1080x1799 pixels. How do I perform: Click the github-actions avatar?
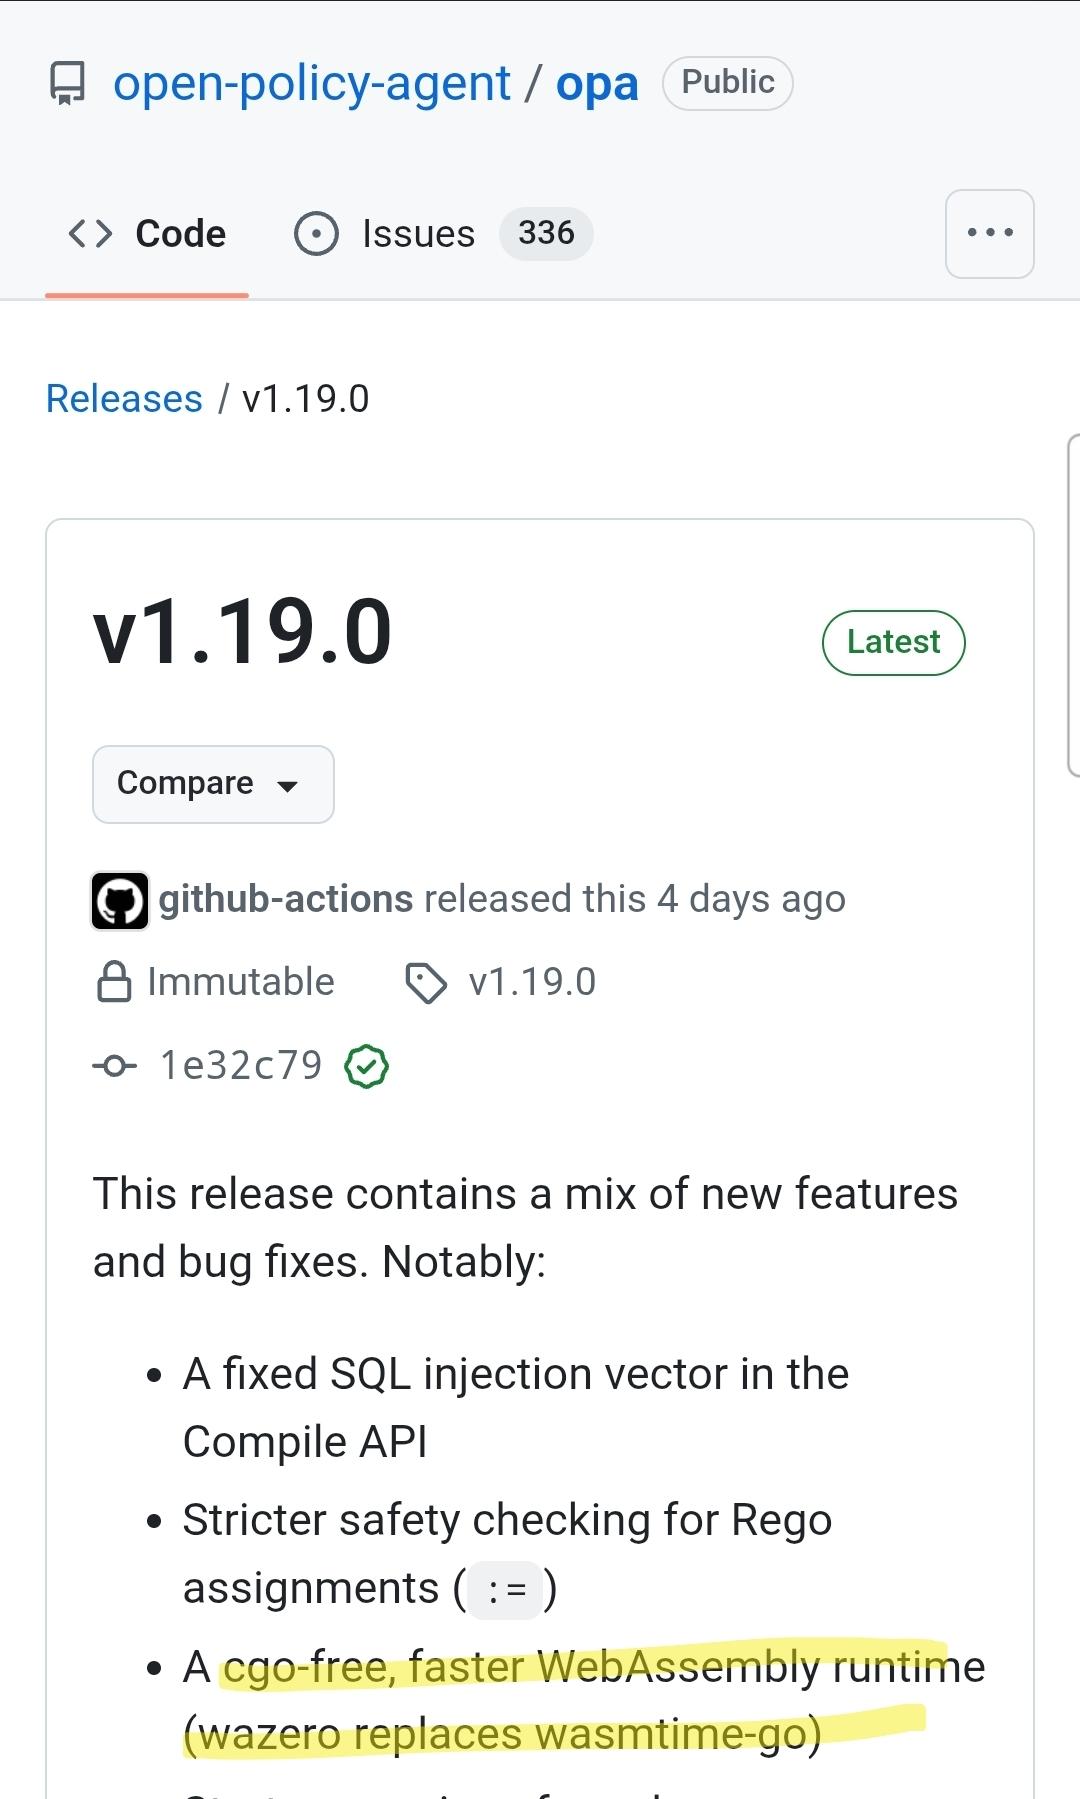click(x=120, y=900)
